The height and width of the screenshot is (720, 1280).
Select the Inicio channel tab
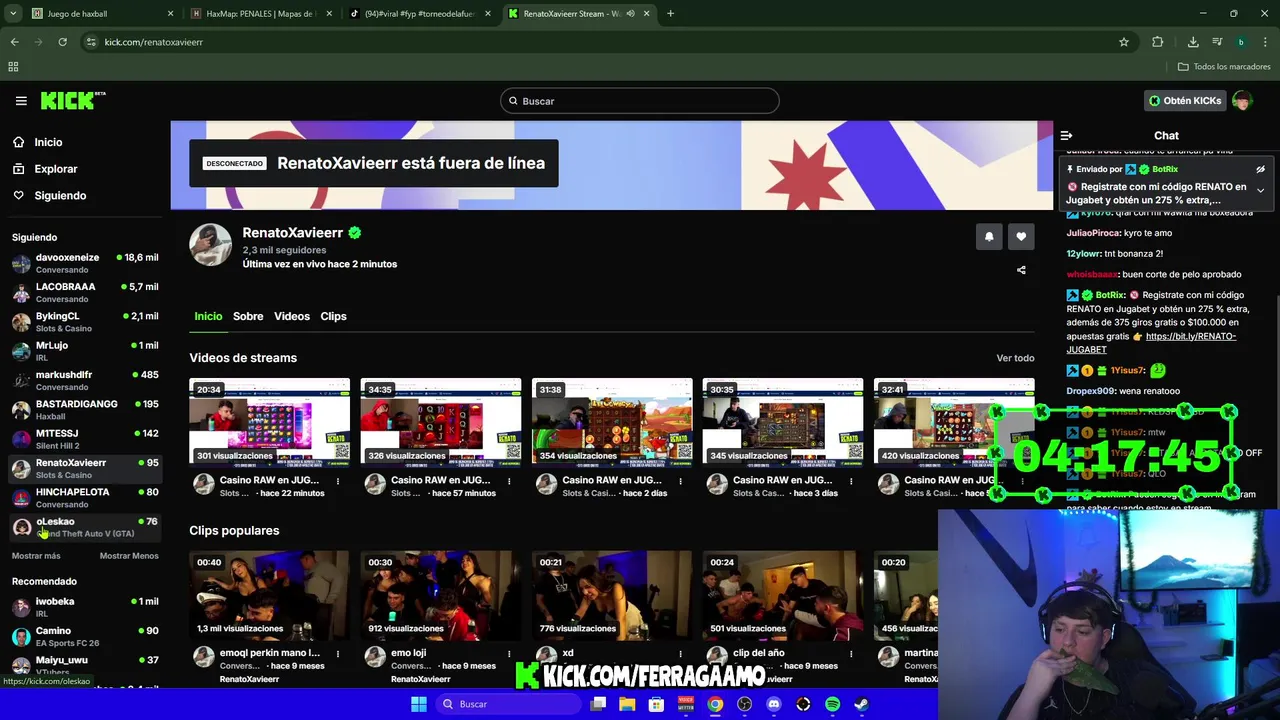coord(208,316)
